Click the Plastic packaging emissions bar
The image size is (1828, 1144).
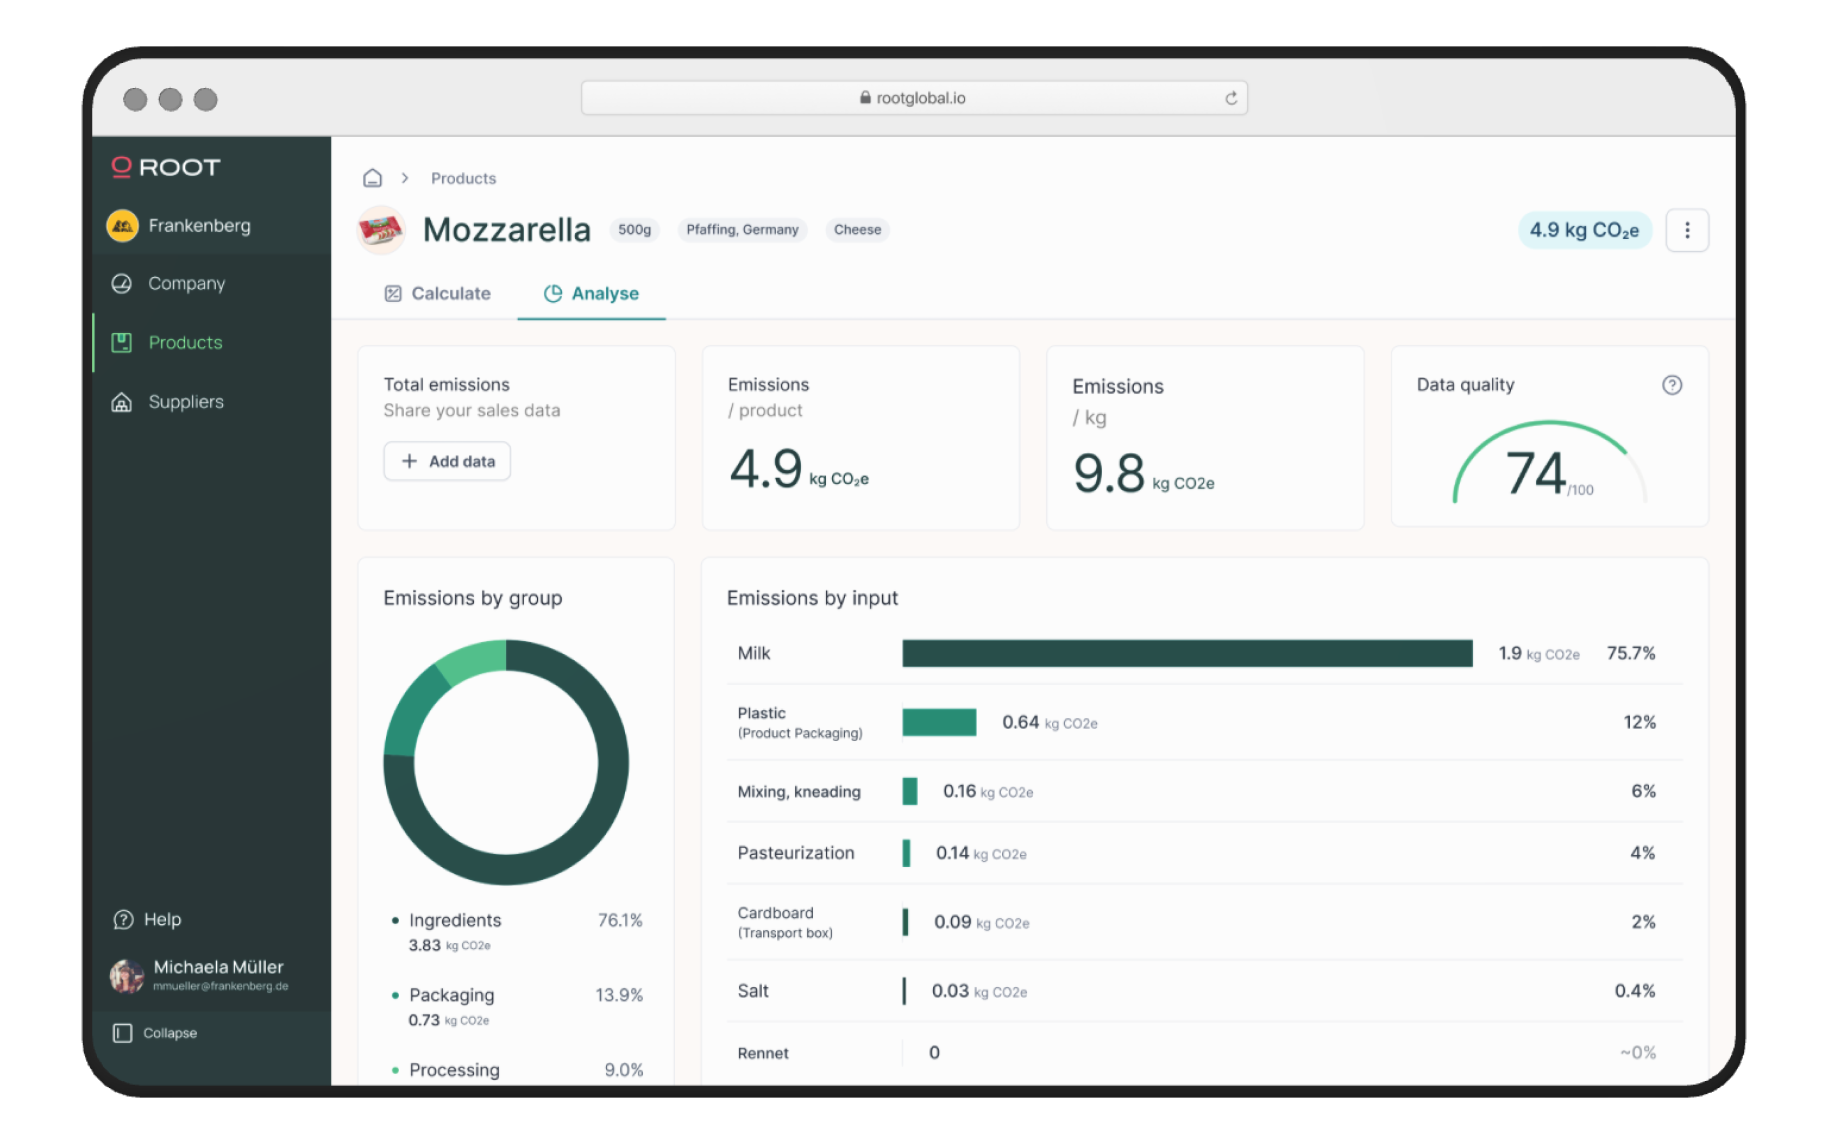(938, 722)
